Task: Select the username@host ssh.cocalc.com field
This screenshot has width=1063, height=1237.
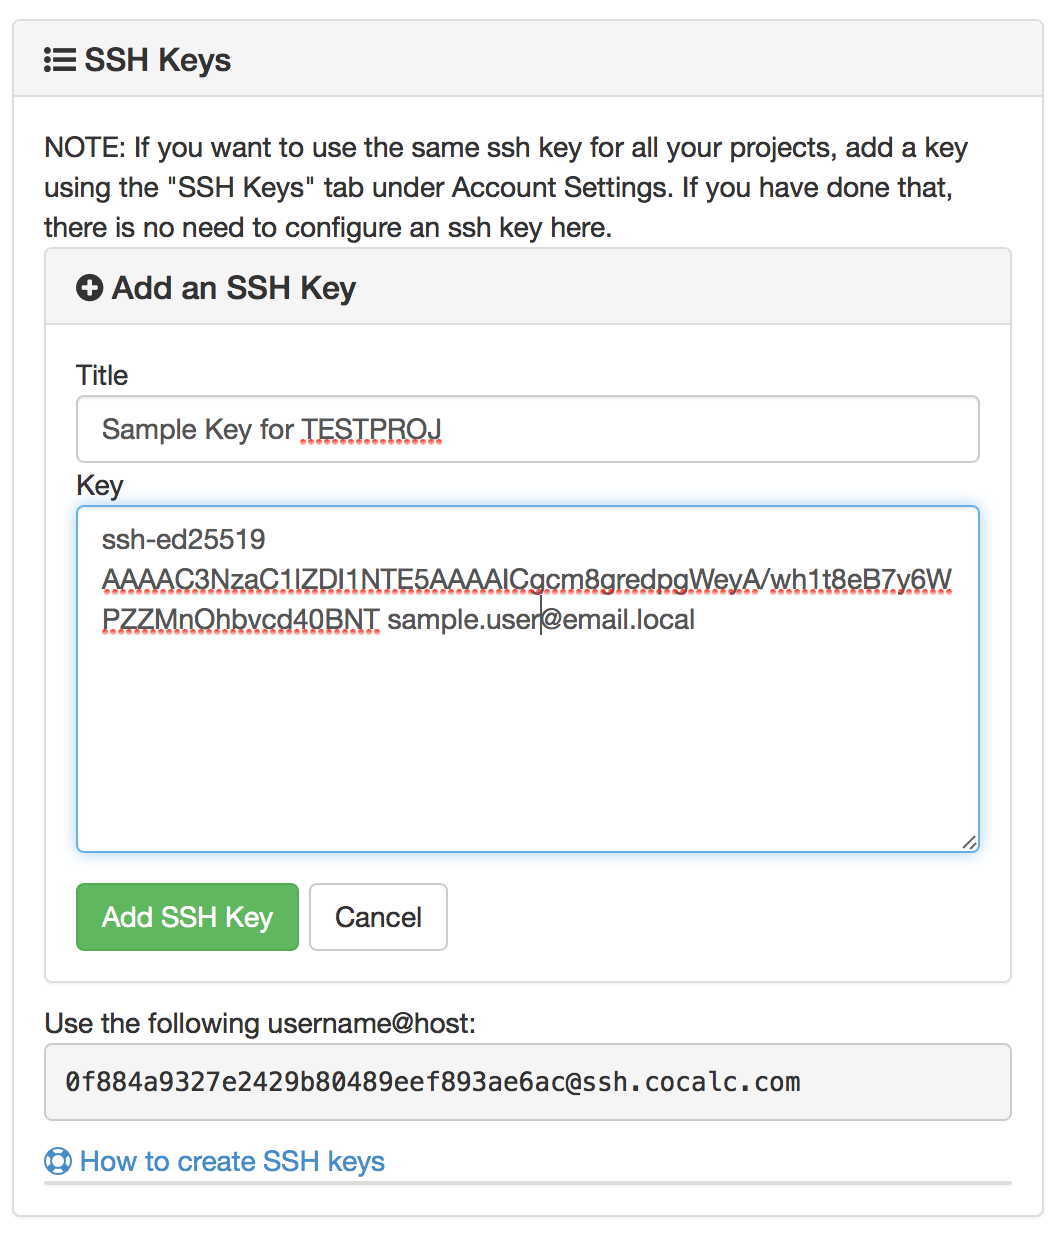Action: coord(527,1082)
